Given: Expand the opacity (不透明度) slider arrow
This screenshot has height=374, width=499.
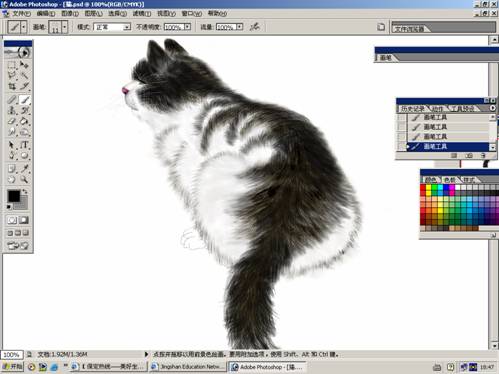Looking at the screenshot, I should coord(188,27).
